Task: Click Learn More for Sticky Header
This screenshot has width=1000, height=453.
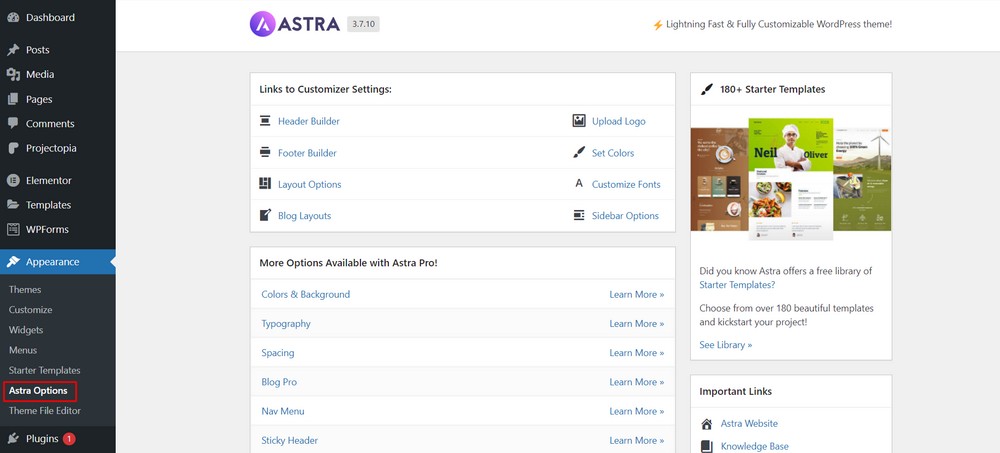Action: (x=636, y=440)
